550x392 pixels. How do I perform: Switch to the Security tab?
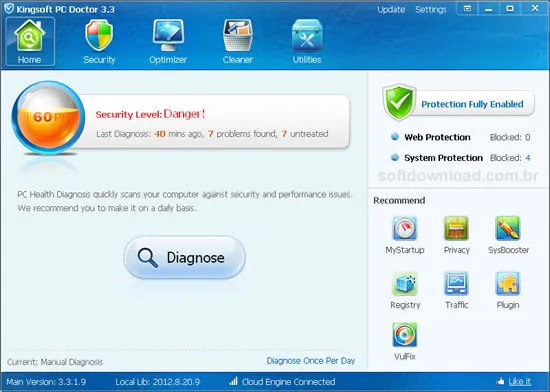(x=99, y=42)
